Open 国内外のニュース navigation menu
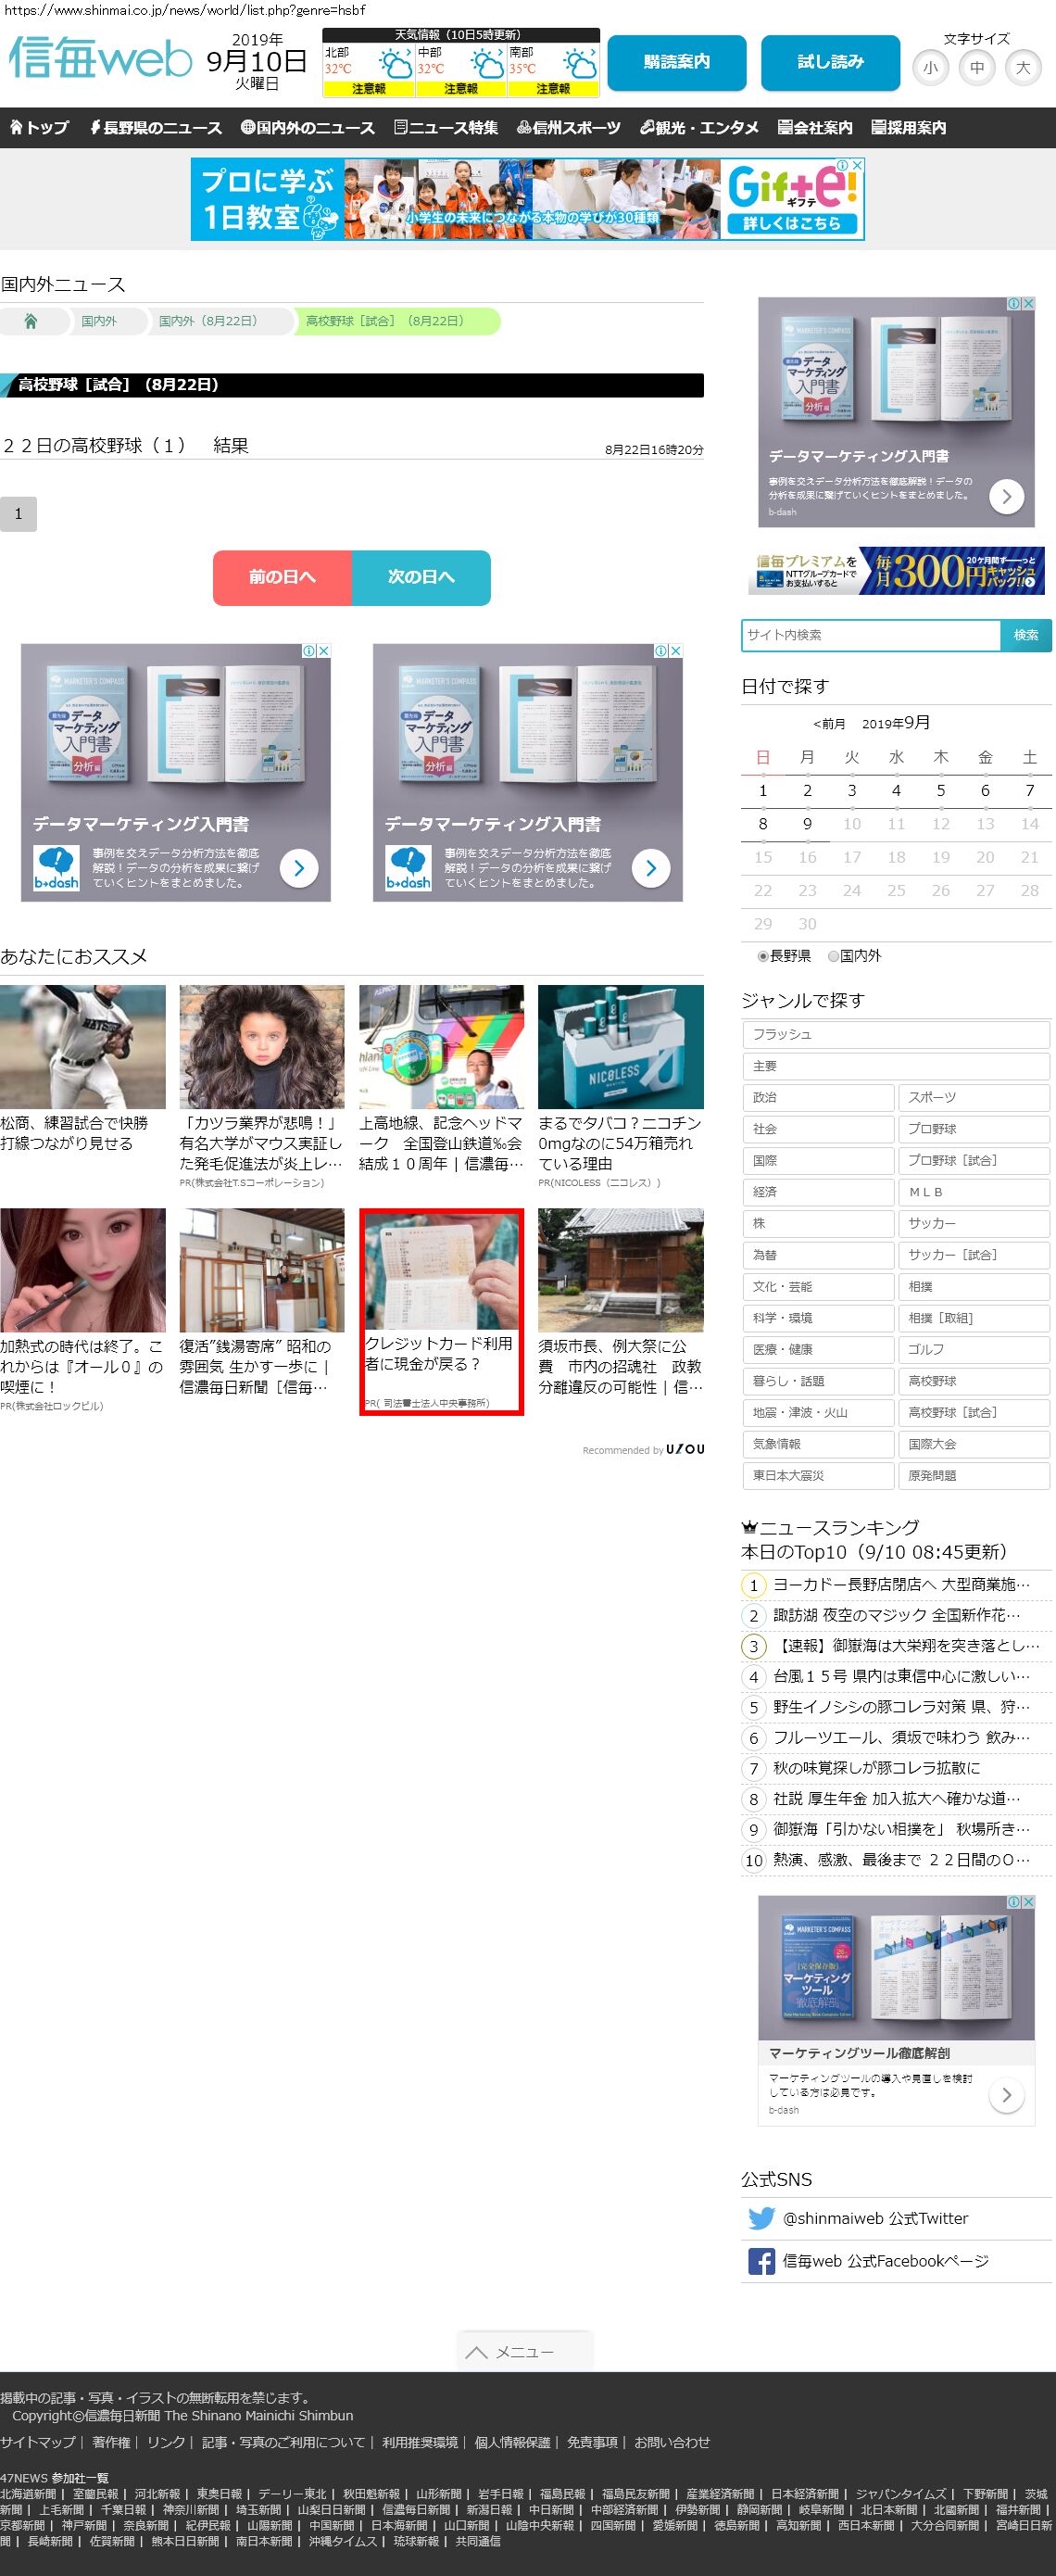This screenshot has height=2576, width=1056. pyautogui.click(x=308, y=128)
